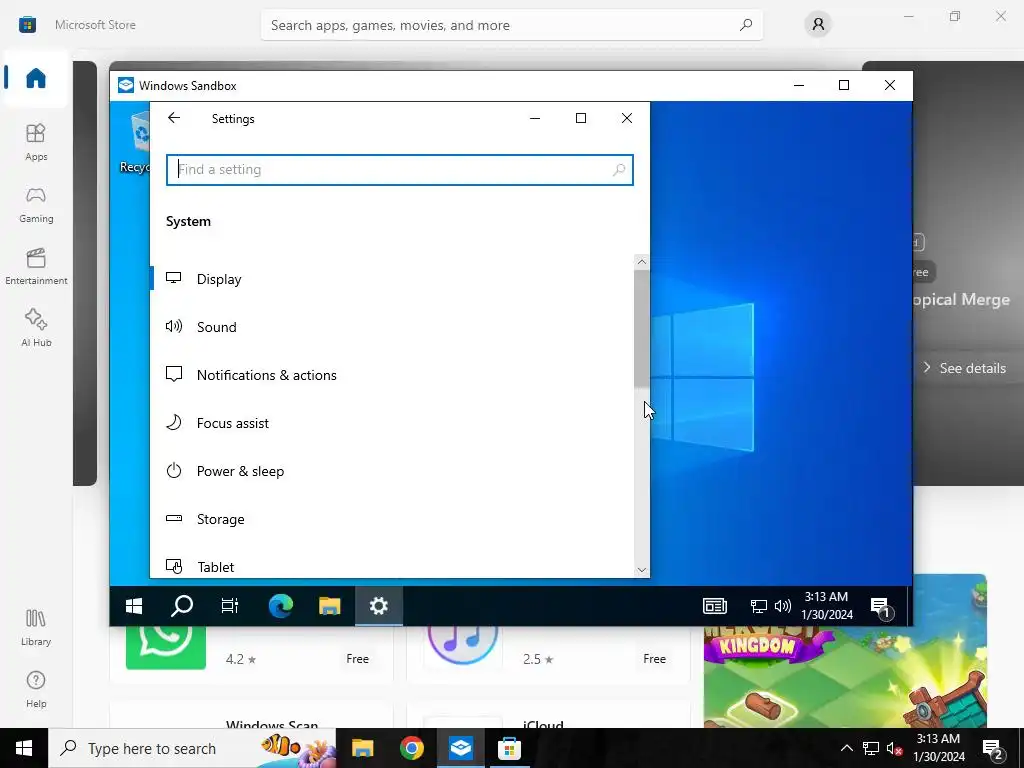Open News and interests in Sandbox taskbar
This screenshot has width=1024, height=768.
(x=714, y=606)
